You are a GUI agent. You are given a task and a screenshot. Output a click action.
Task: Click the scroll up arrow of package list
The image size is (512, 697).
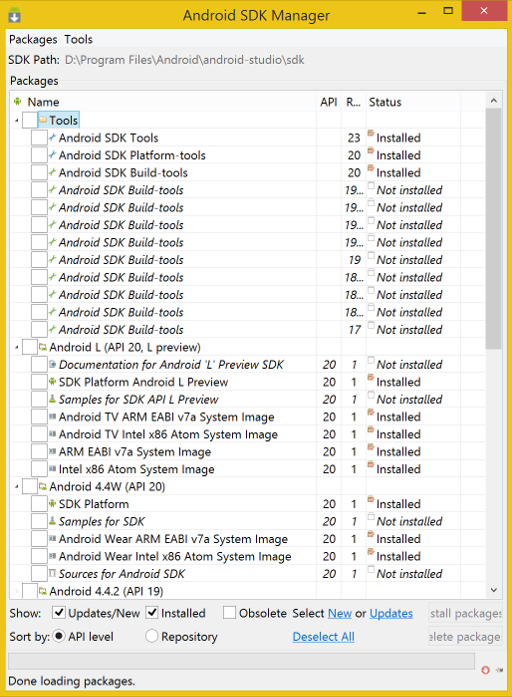click(x=494, y=101)
